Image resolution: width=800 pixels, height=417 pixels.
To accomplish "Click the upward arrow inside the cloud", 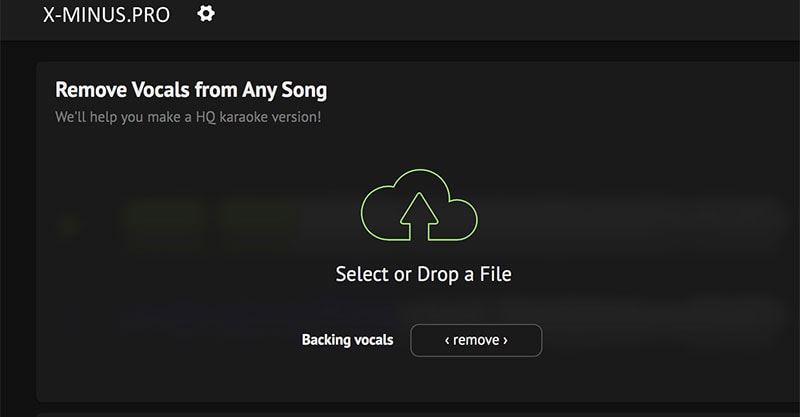I will click(419, 216).
